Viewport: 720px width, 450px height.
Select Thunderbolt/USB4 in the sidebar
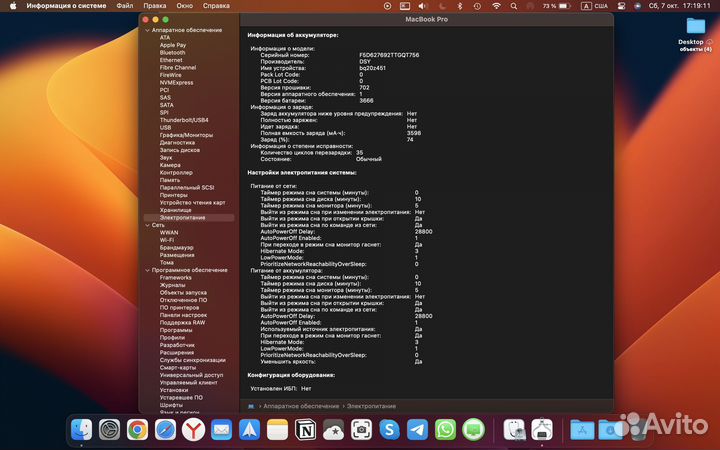pyautogui.click(x=184, y=120)
